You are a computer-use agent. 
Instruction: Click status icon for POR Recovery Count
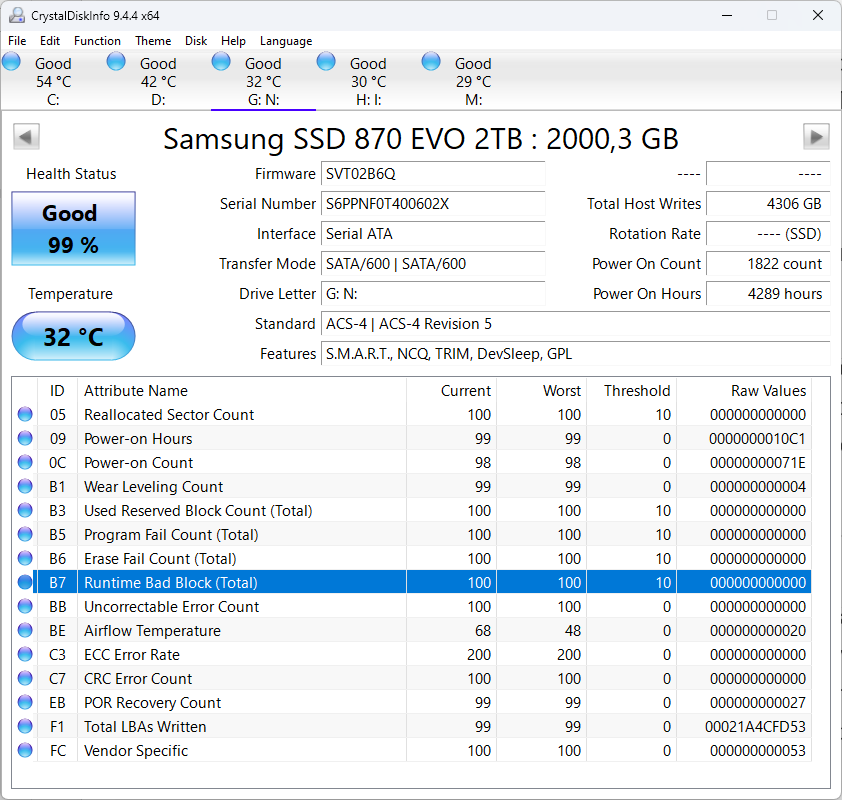click(25, 702)
